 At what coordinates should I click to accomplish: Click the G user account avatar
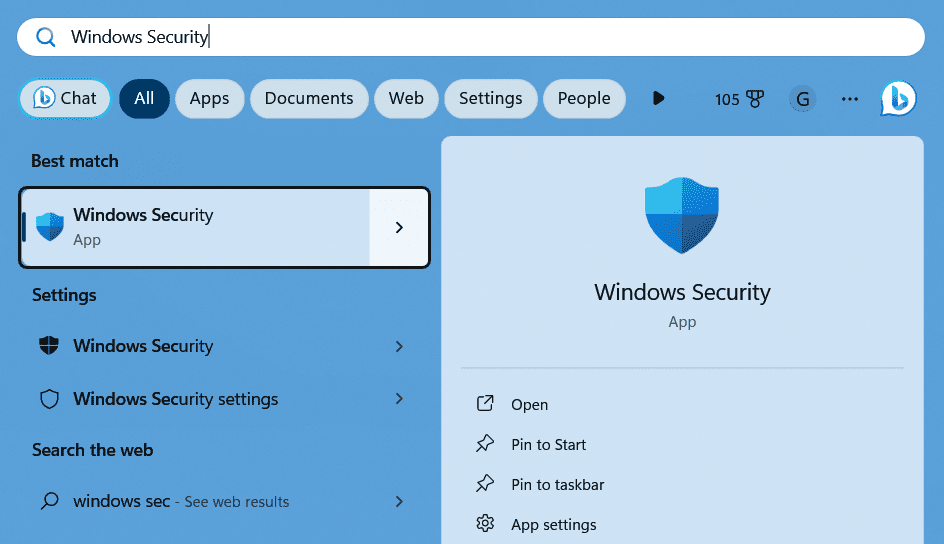point(802,99)
